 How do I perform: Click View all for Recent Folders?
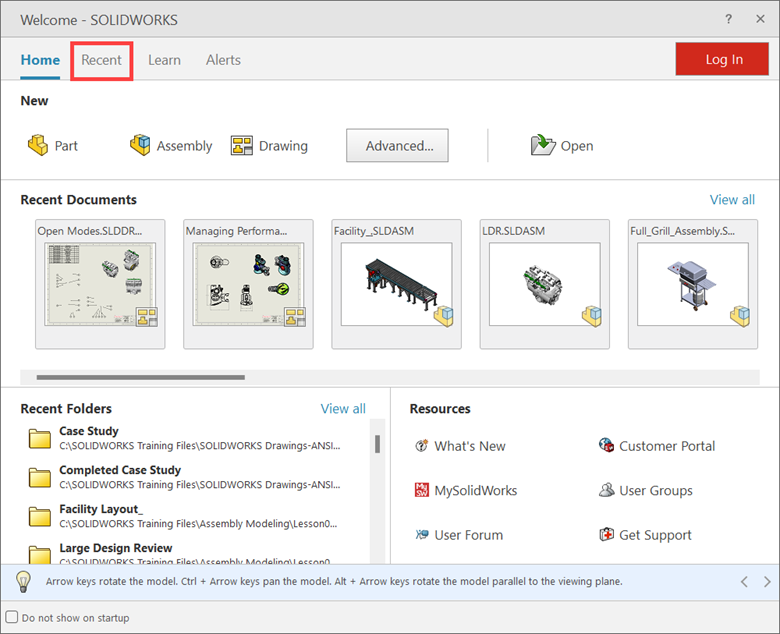(x=343, y=409)
